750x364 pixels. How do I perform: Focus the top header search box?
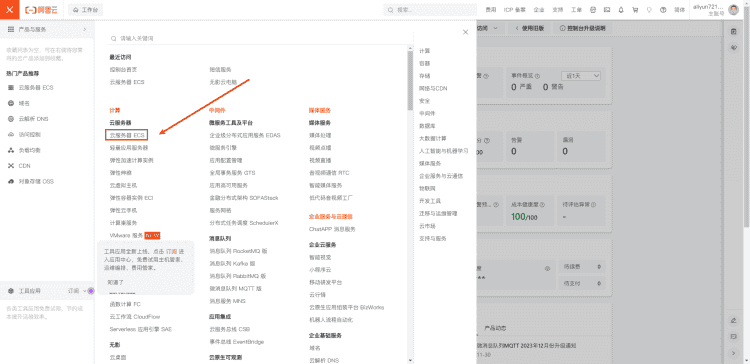pos(430,10)
